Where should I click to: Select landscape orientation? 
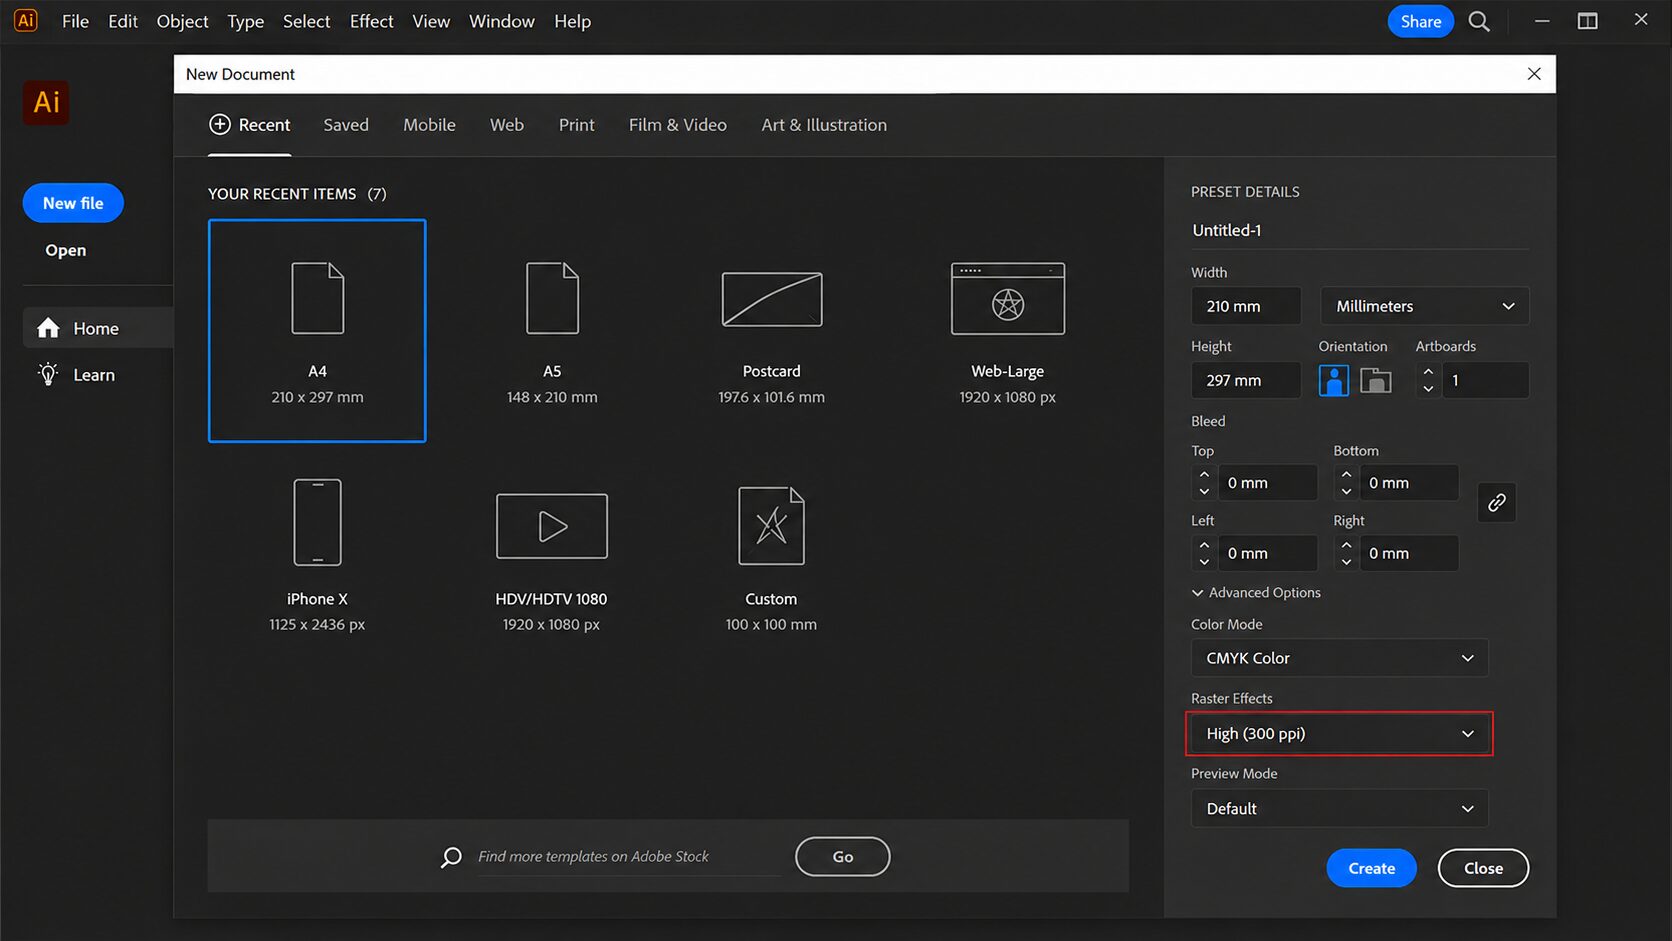tap(1376, 380)
